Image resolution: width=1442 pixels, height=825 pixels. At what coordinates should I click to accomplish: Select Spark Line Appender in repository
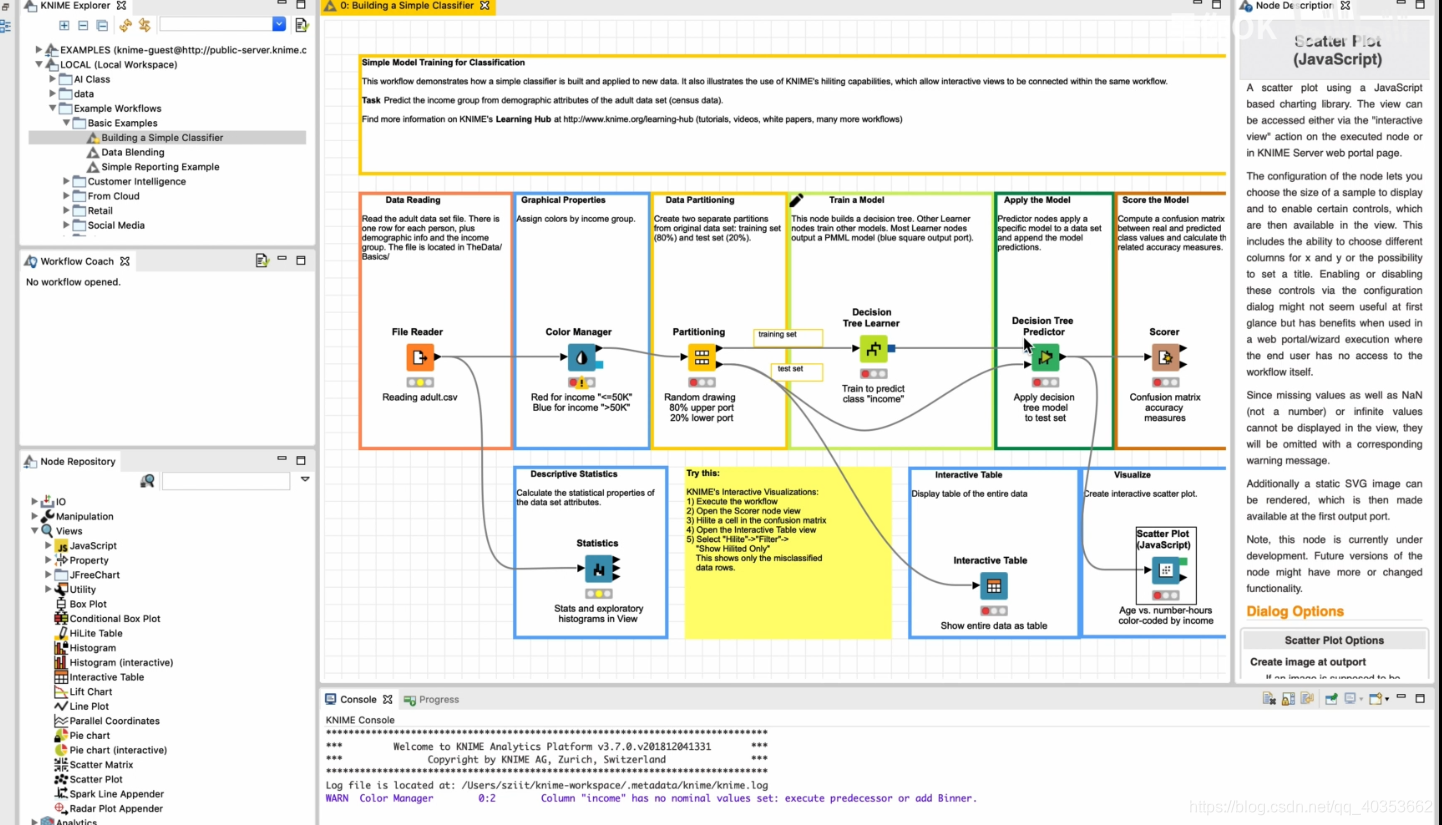point(116,794)
